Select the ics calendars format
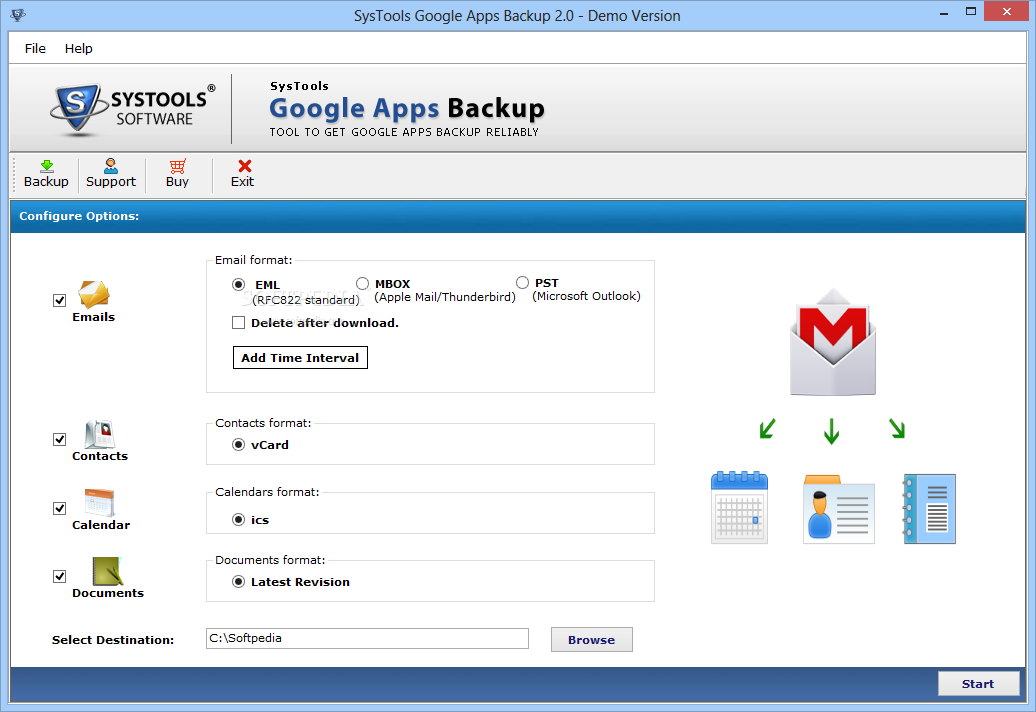The image size is (1036, 712). [x=239, y=520]
